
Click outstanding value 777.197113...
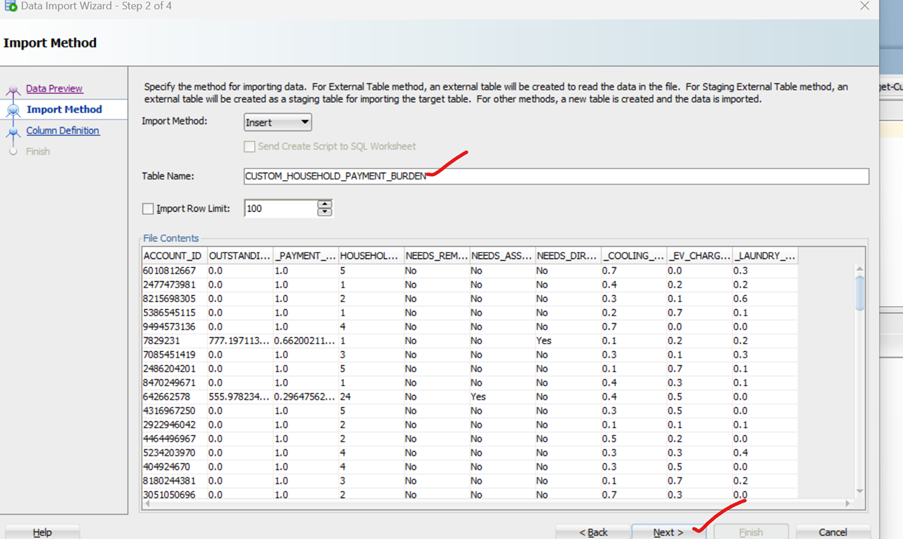click(x=240, y=341)
